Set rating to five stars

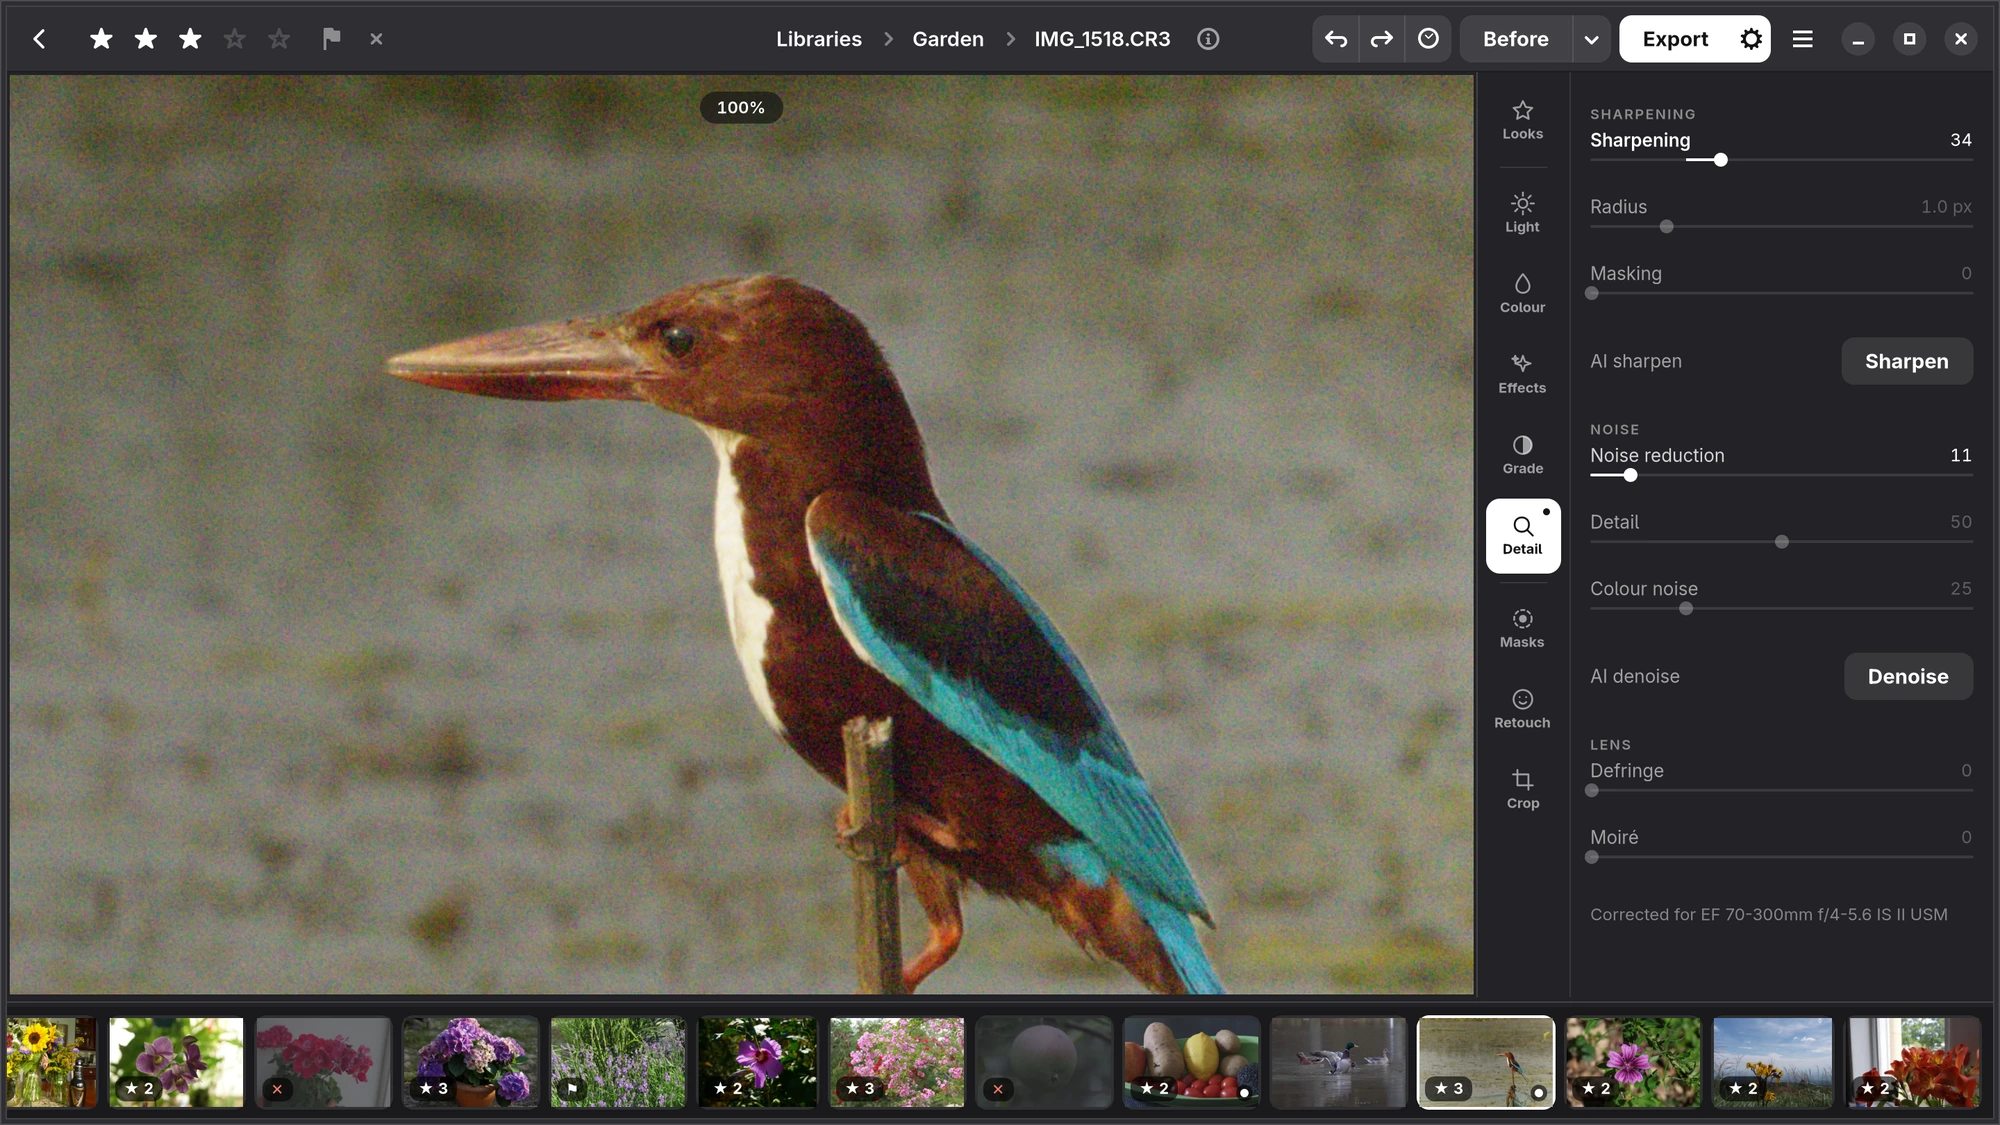point(279,39)
